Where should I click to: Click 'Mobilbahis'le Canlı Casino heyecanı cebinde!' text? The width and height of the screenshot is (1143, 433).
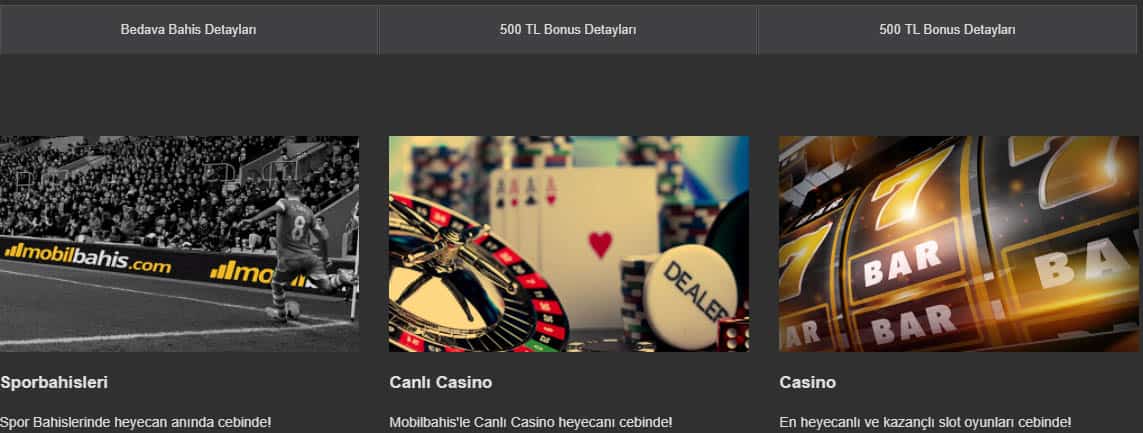[530, 422]
